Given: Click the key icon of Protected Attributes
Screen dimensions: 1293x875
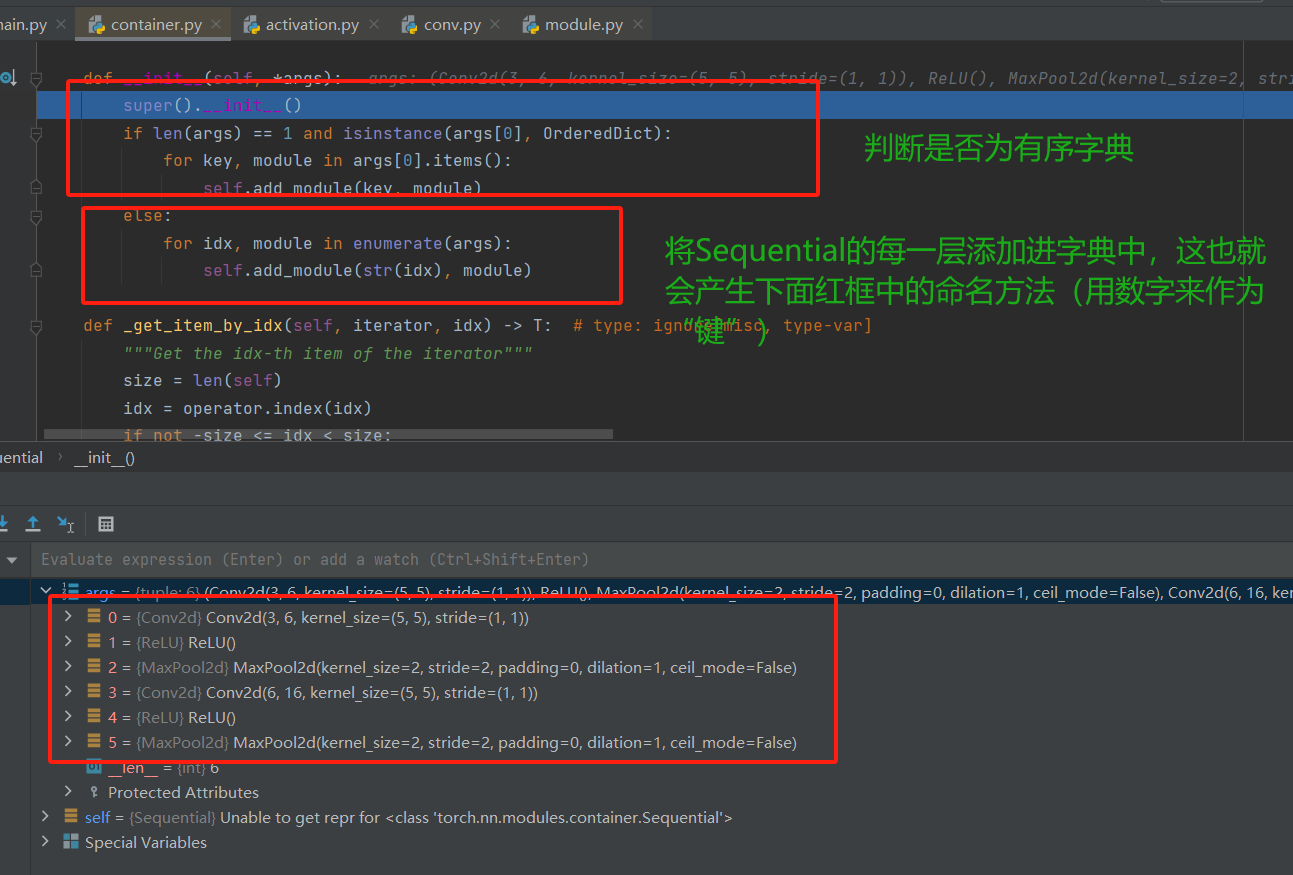Looking at the screenshot, I should click(95, 792).
